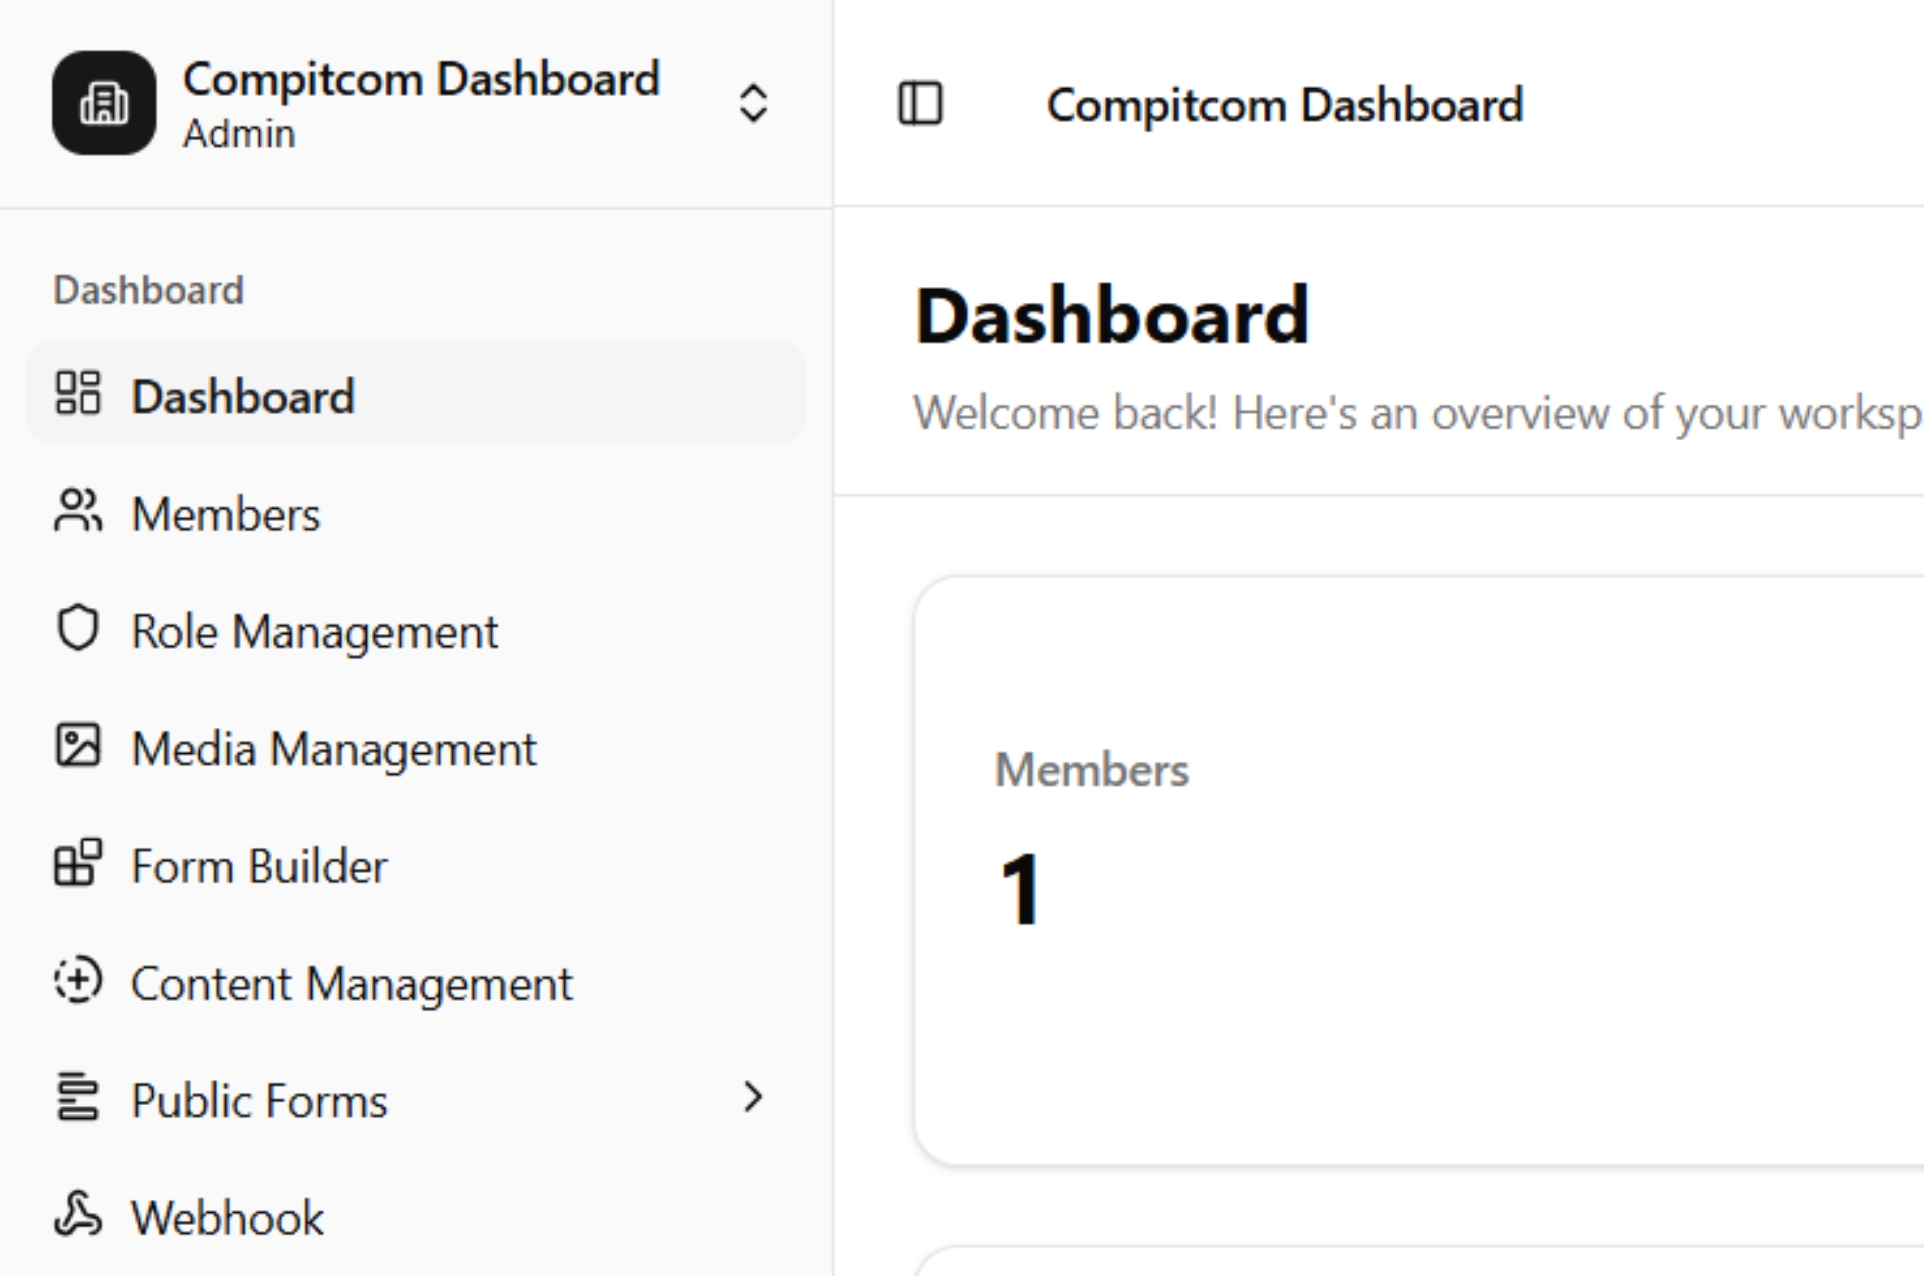This screenshot has width=1924, height=1276.
Task: Click the Compitcom Dashboard breadcrumb title
Action: click(x=1284, y=105)
